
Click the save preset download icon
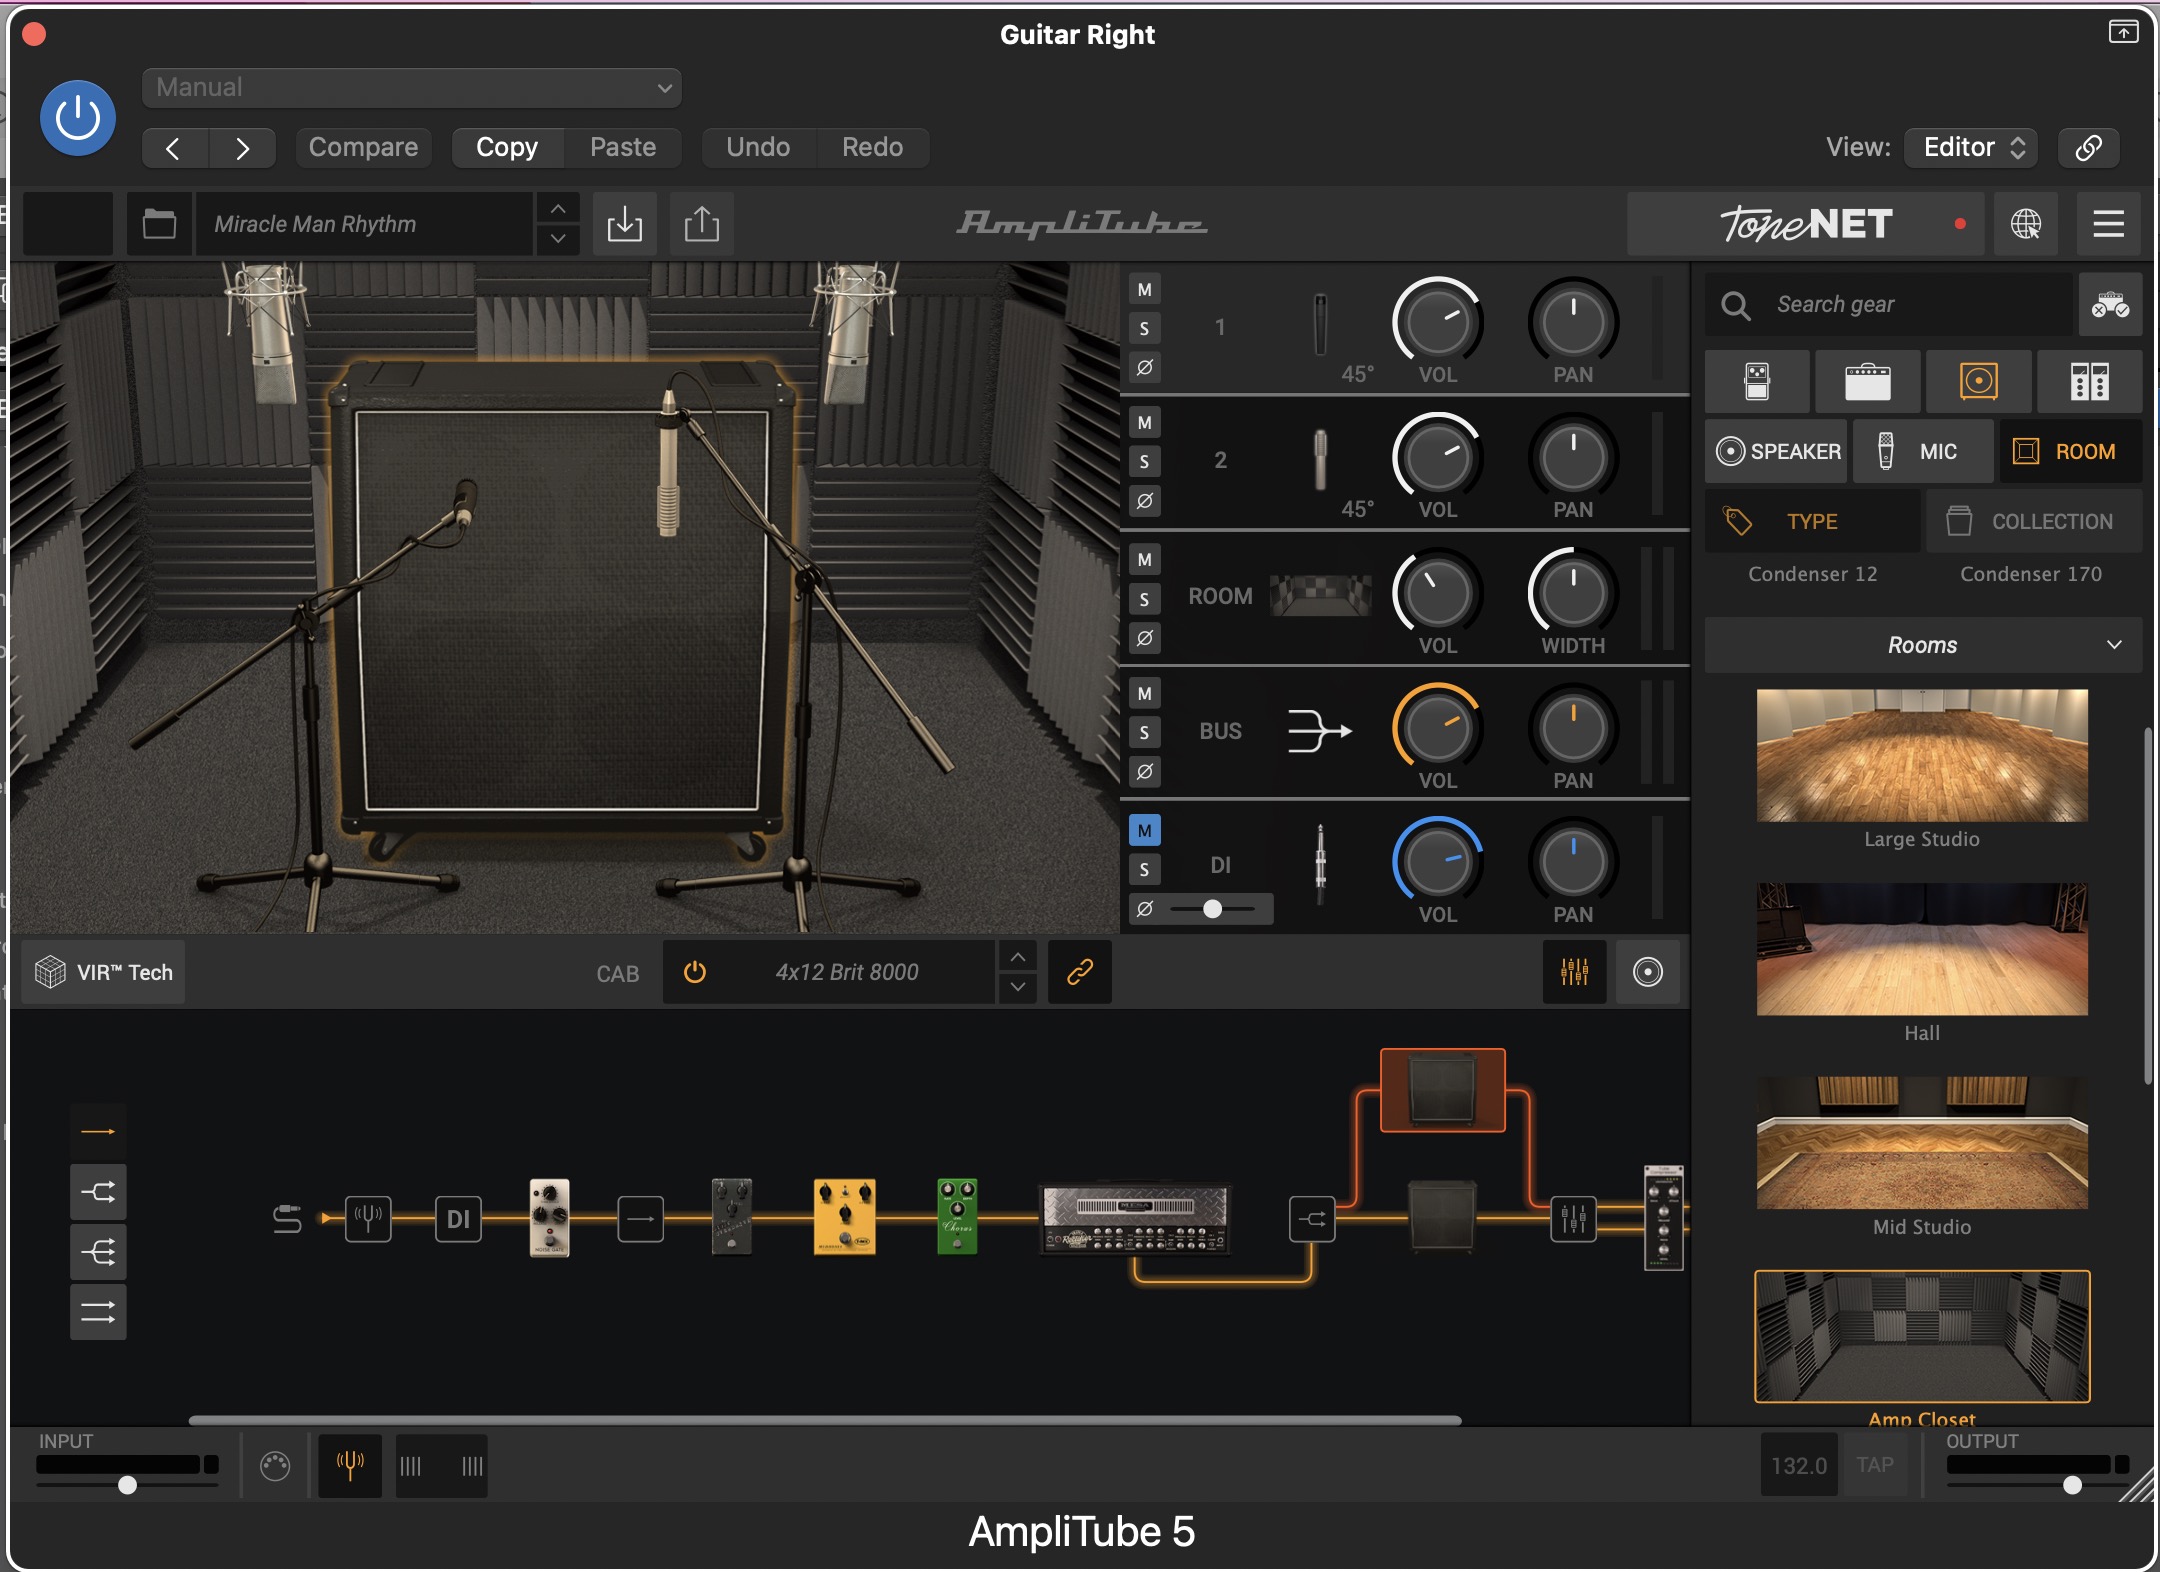coord(625,224)
